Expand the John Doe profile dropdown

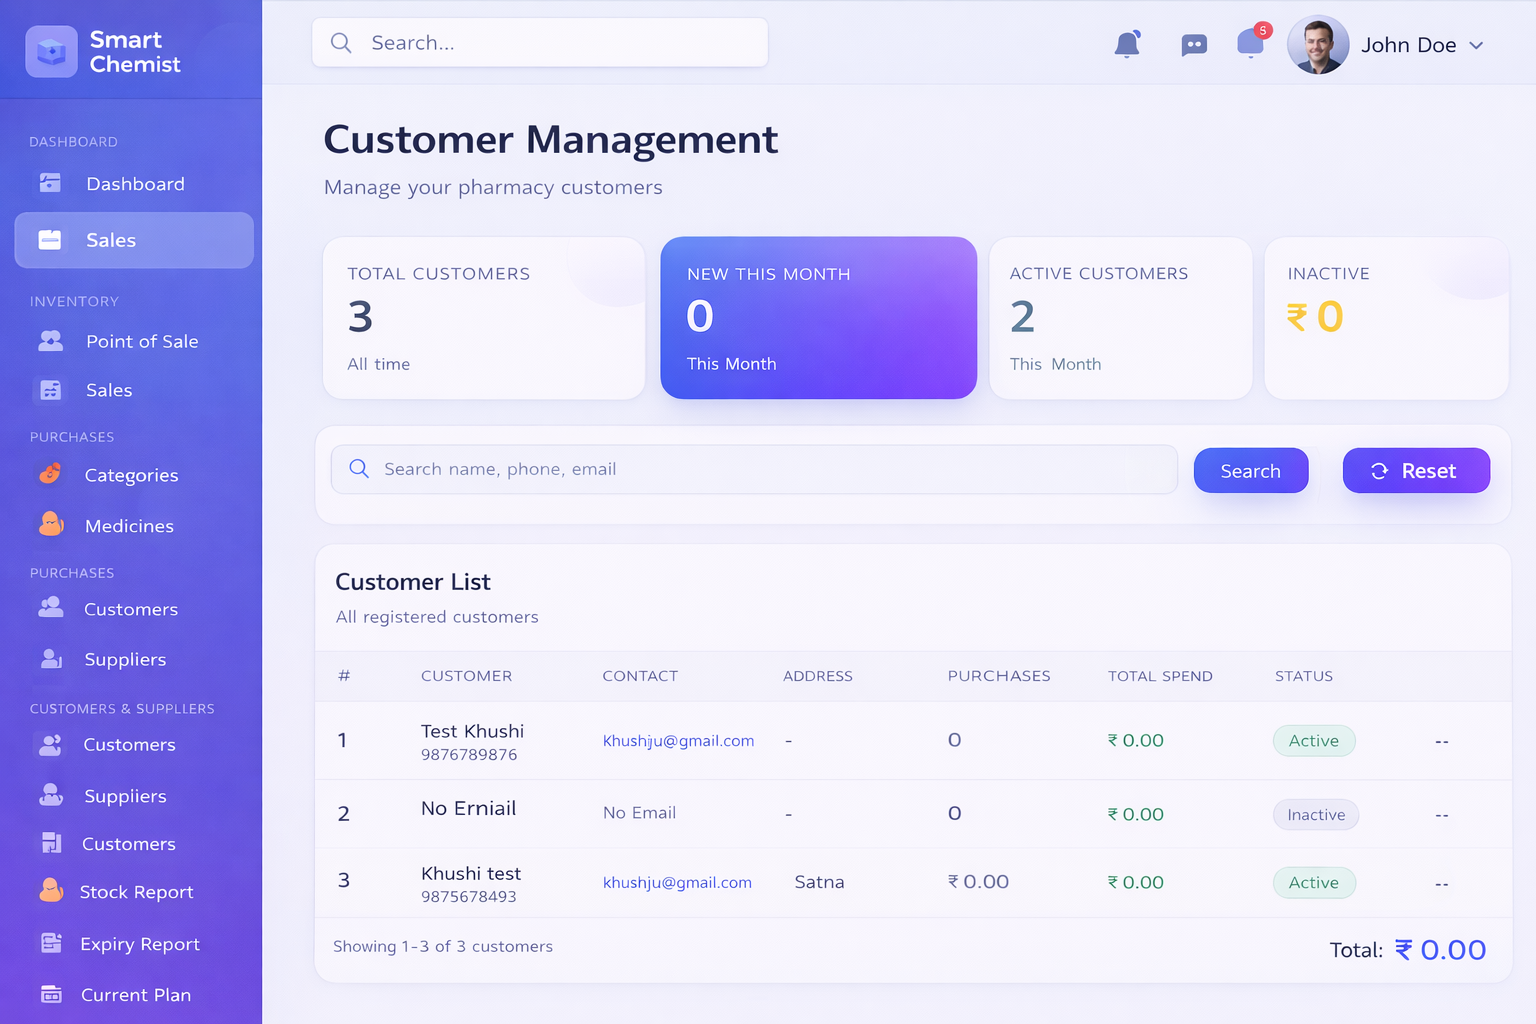(1476, 46)
